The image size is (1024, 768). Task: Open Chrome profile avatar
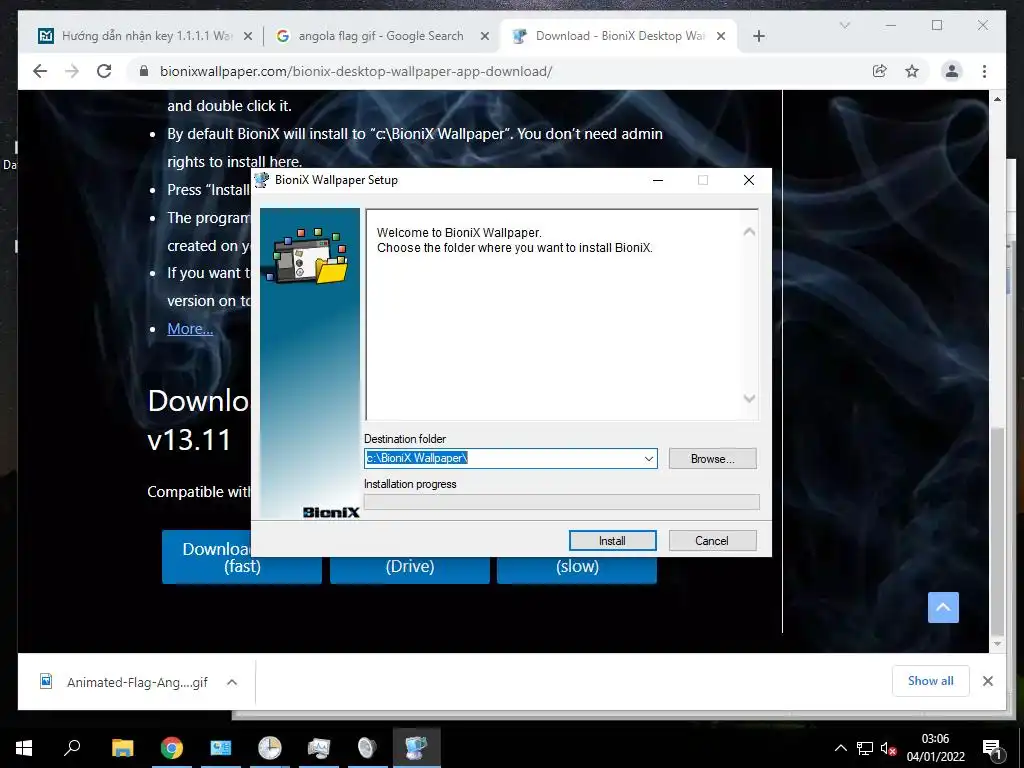[x=952, y=71]
